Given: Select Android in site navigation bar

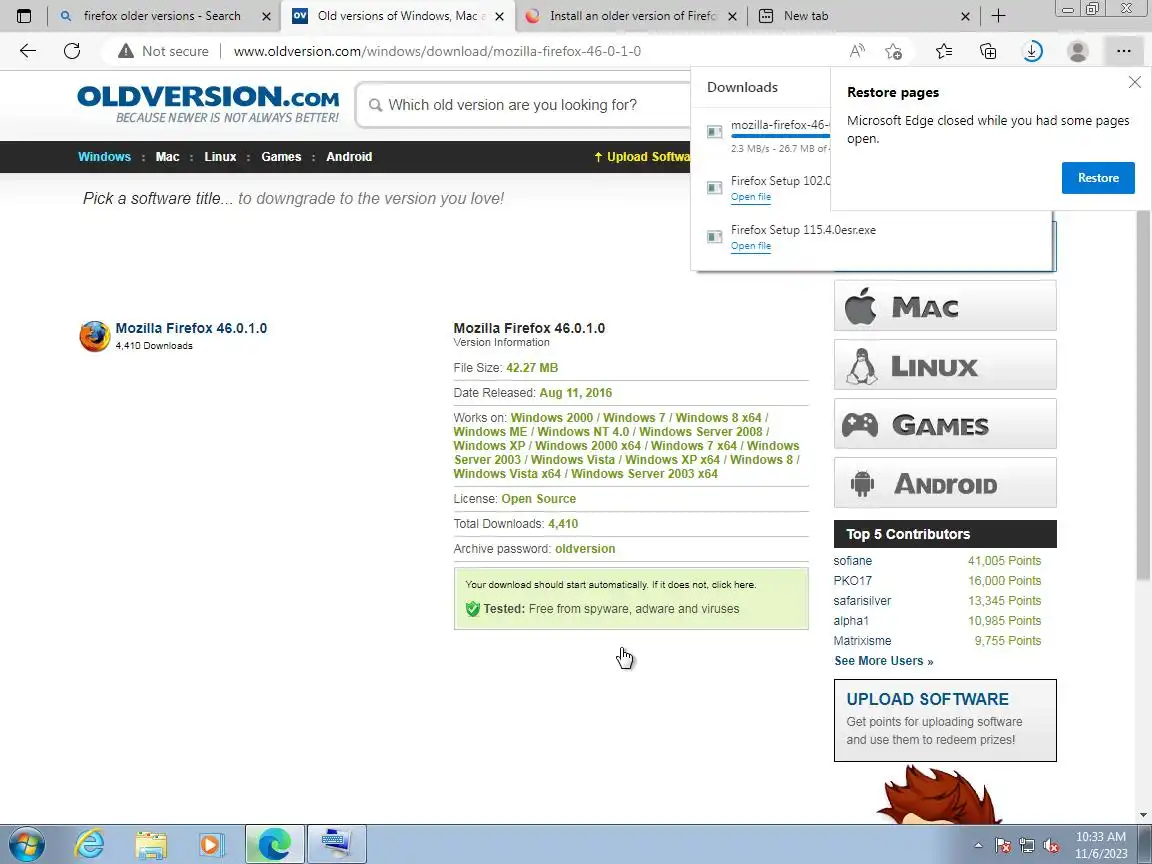Looking at the screenshot, I should tap(349, 156).
